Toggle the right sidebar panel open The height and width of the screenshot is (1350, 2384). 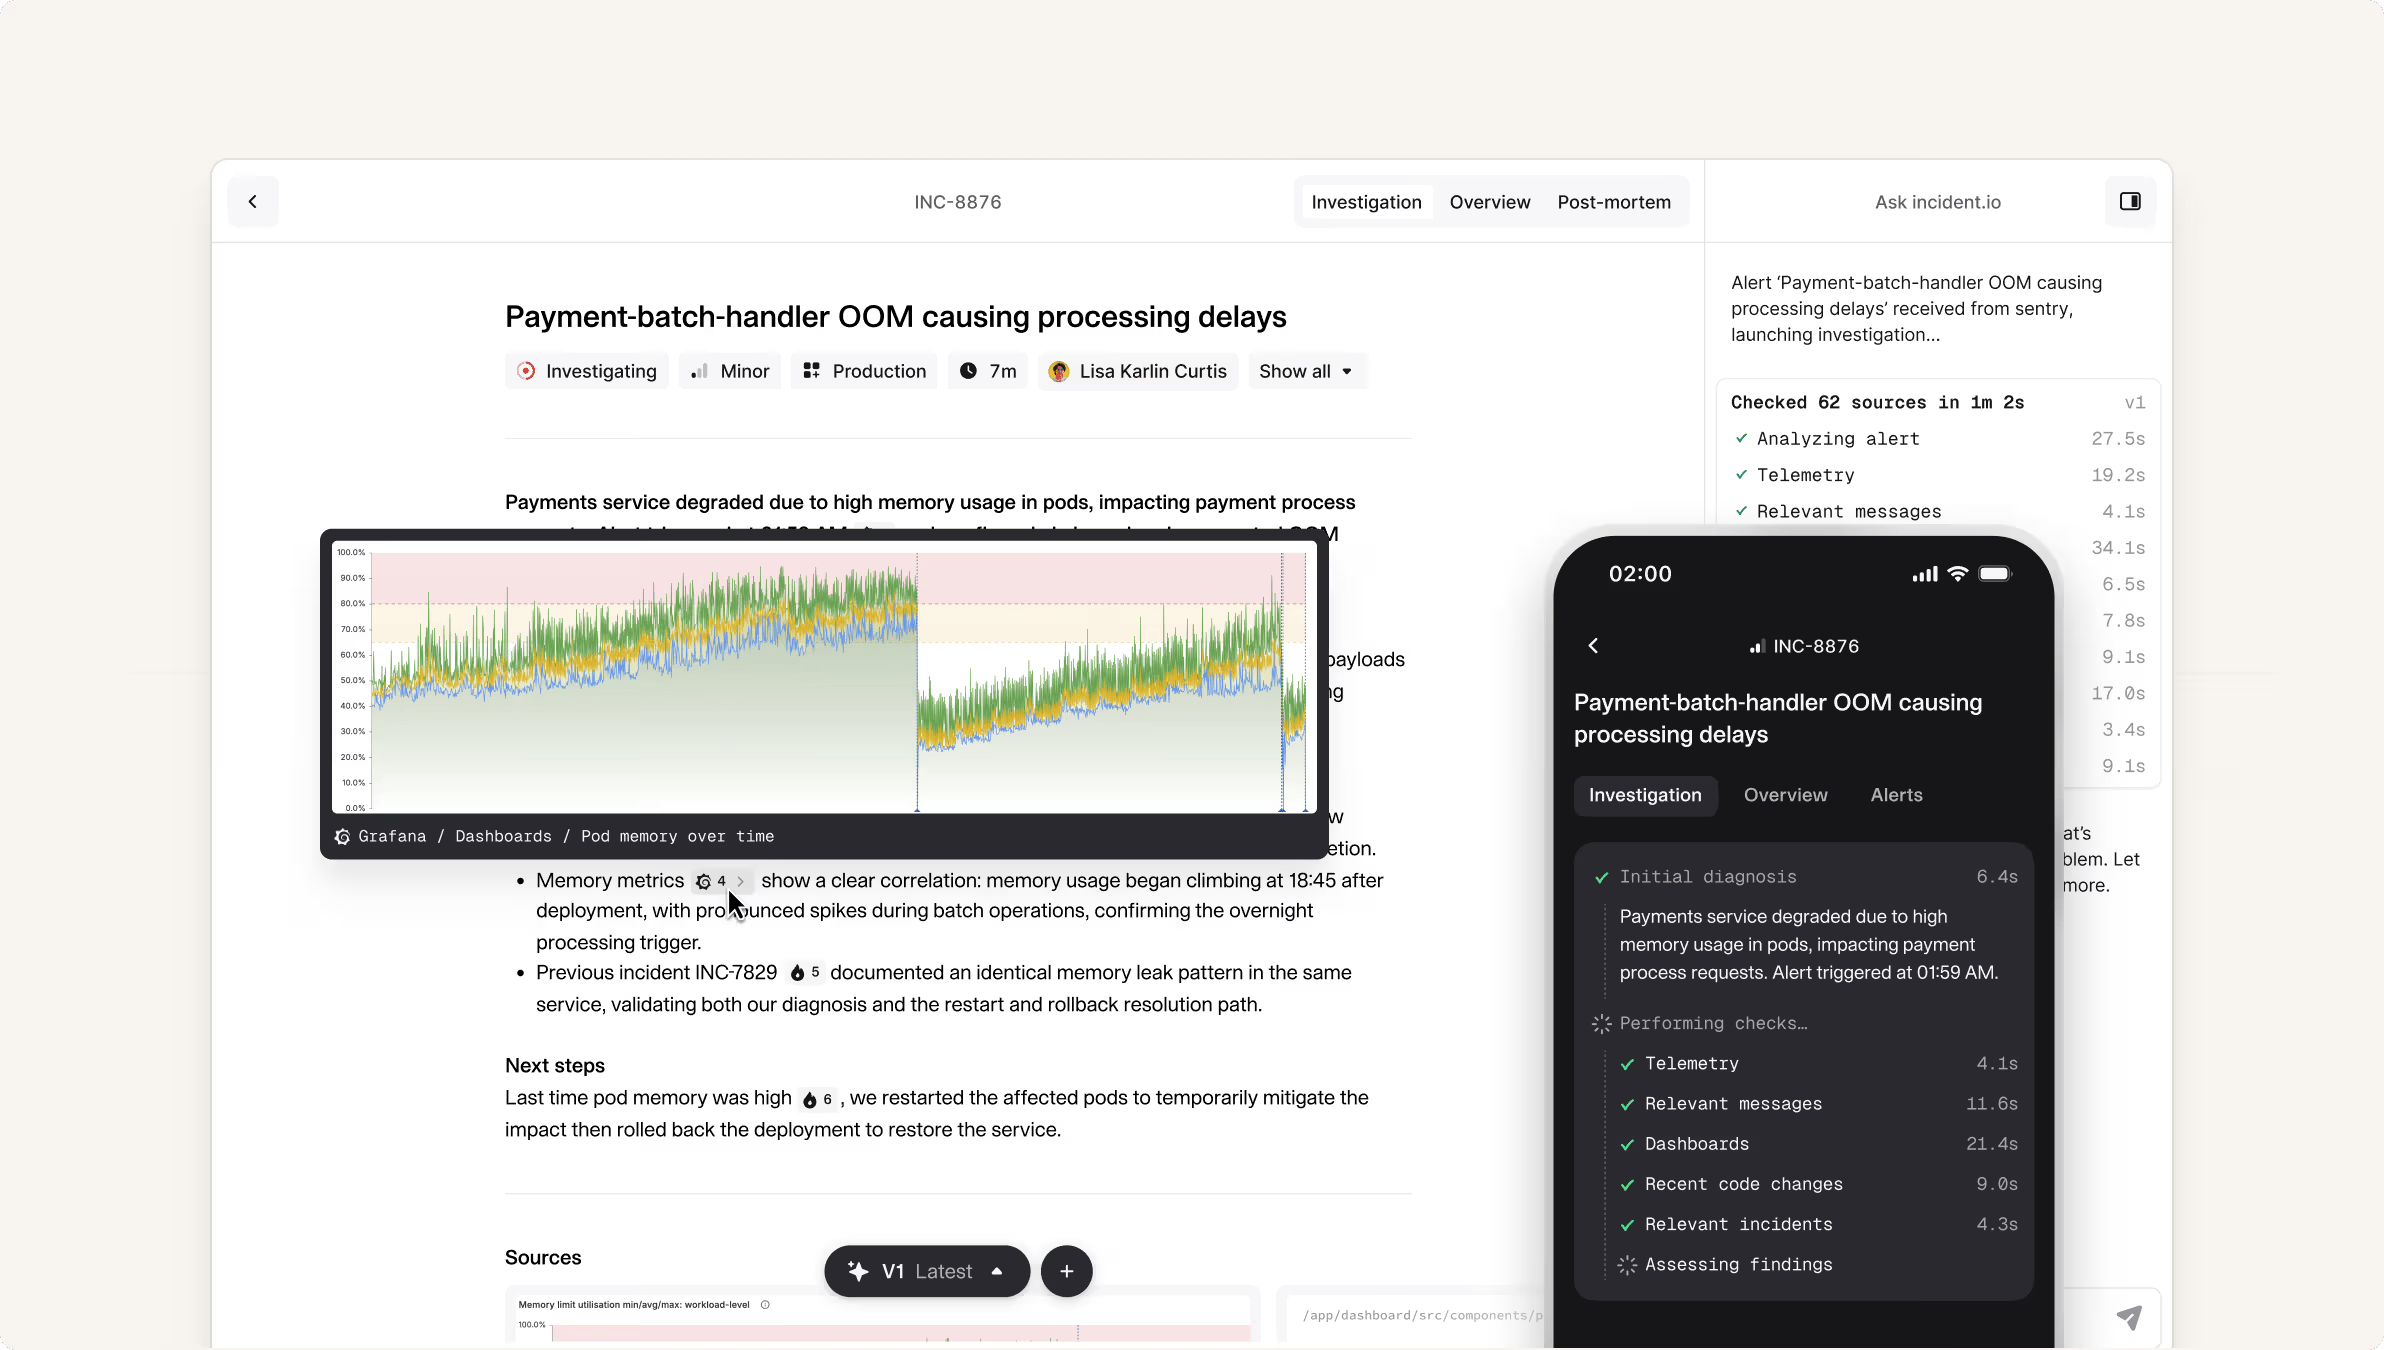click(2129, 201)
